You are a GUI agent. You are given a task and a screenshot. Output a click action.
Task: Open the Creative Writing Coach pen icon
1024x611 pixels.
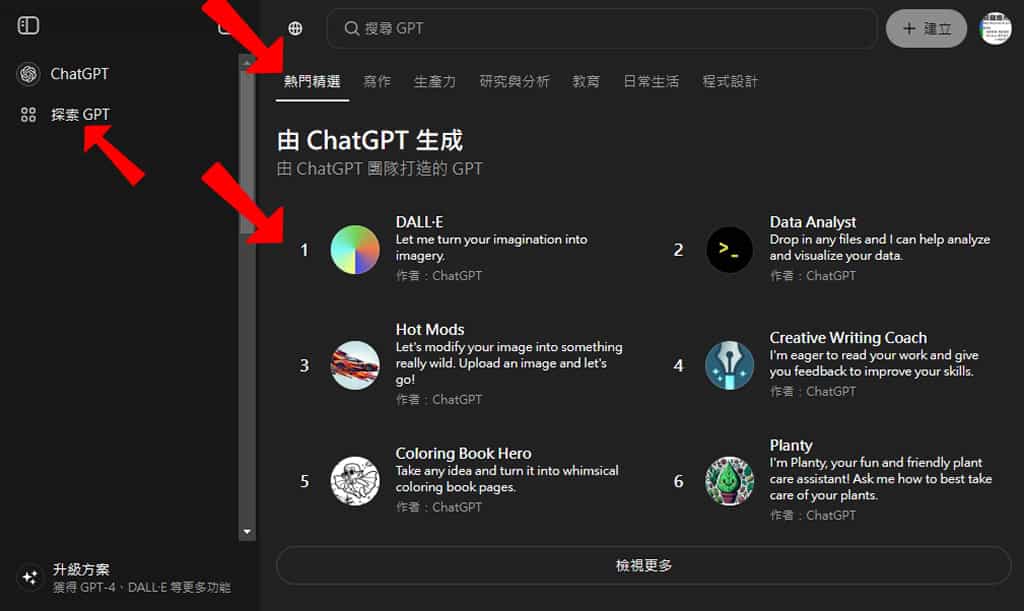coord(729,365)
